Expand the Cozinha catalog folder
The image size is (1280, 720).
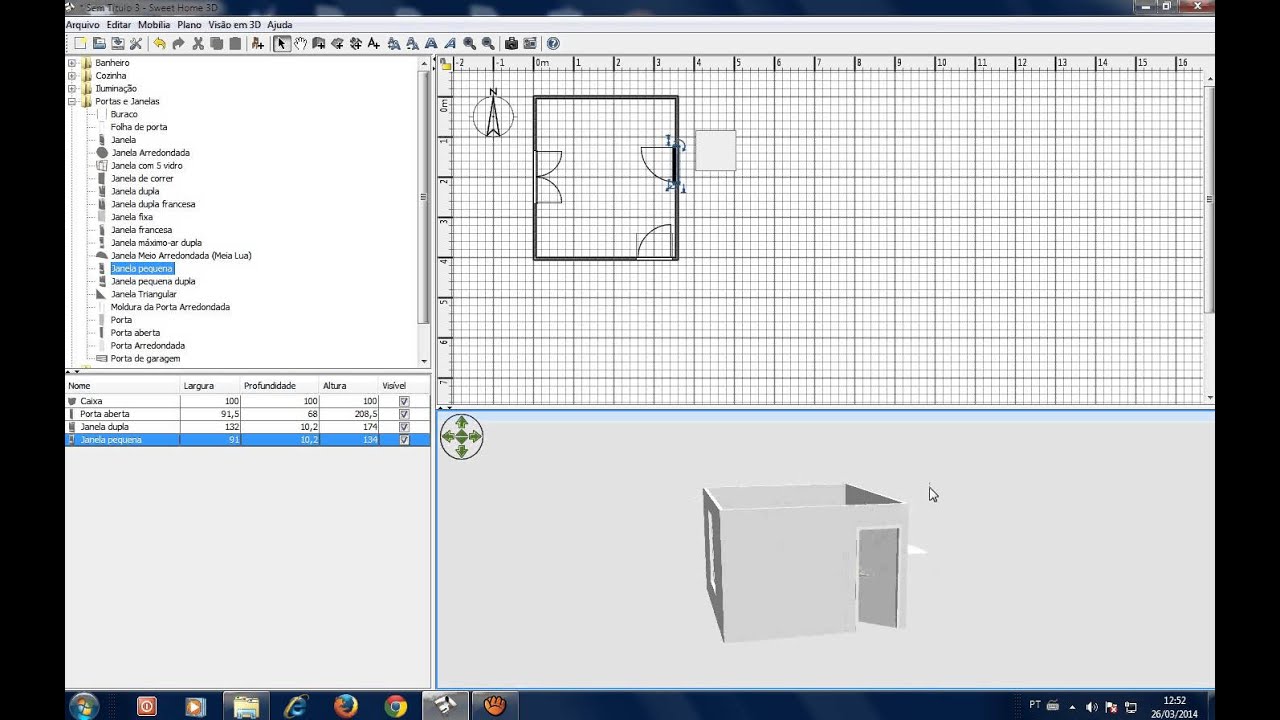(72, 76)
